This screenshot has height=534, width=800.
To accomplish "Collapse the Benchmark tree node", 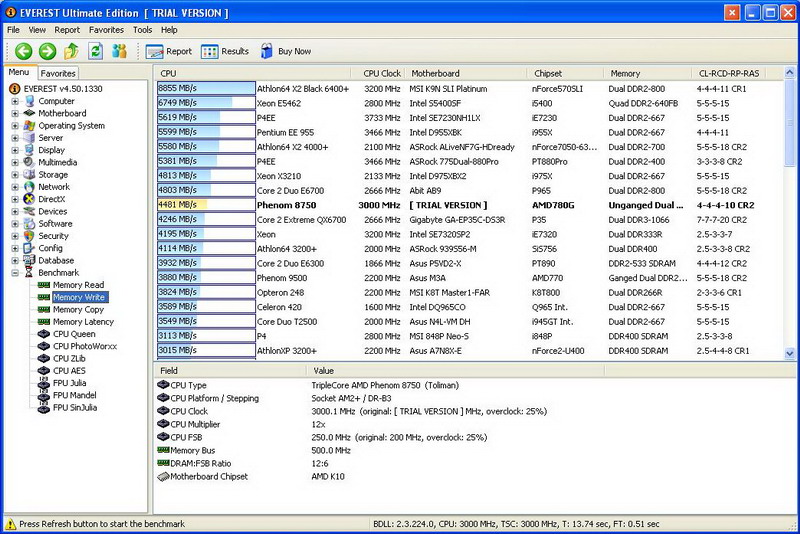I will (15, 273).
